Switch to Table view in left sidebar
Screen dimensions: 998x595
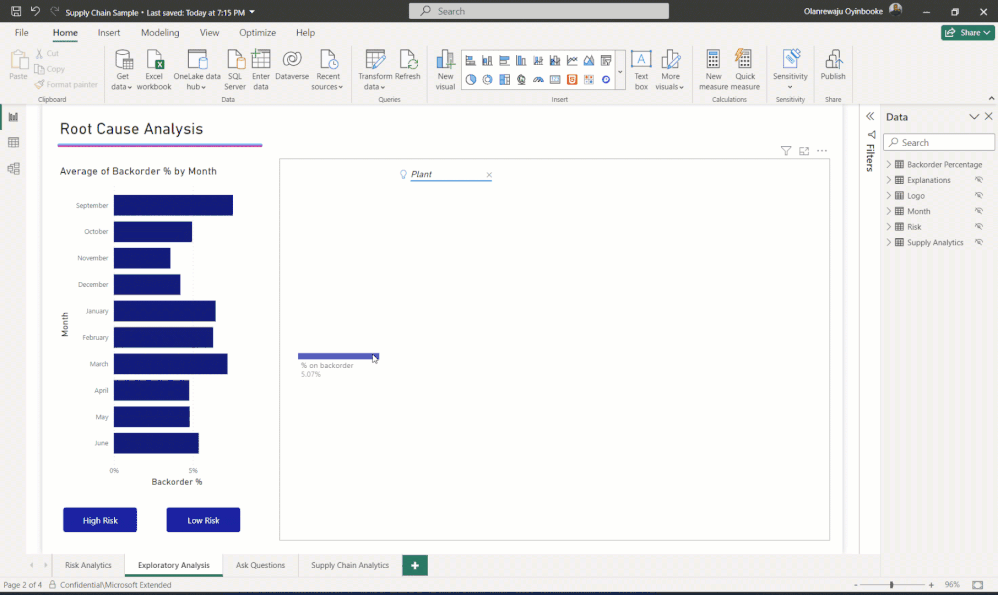13,143
